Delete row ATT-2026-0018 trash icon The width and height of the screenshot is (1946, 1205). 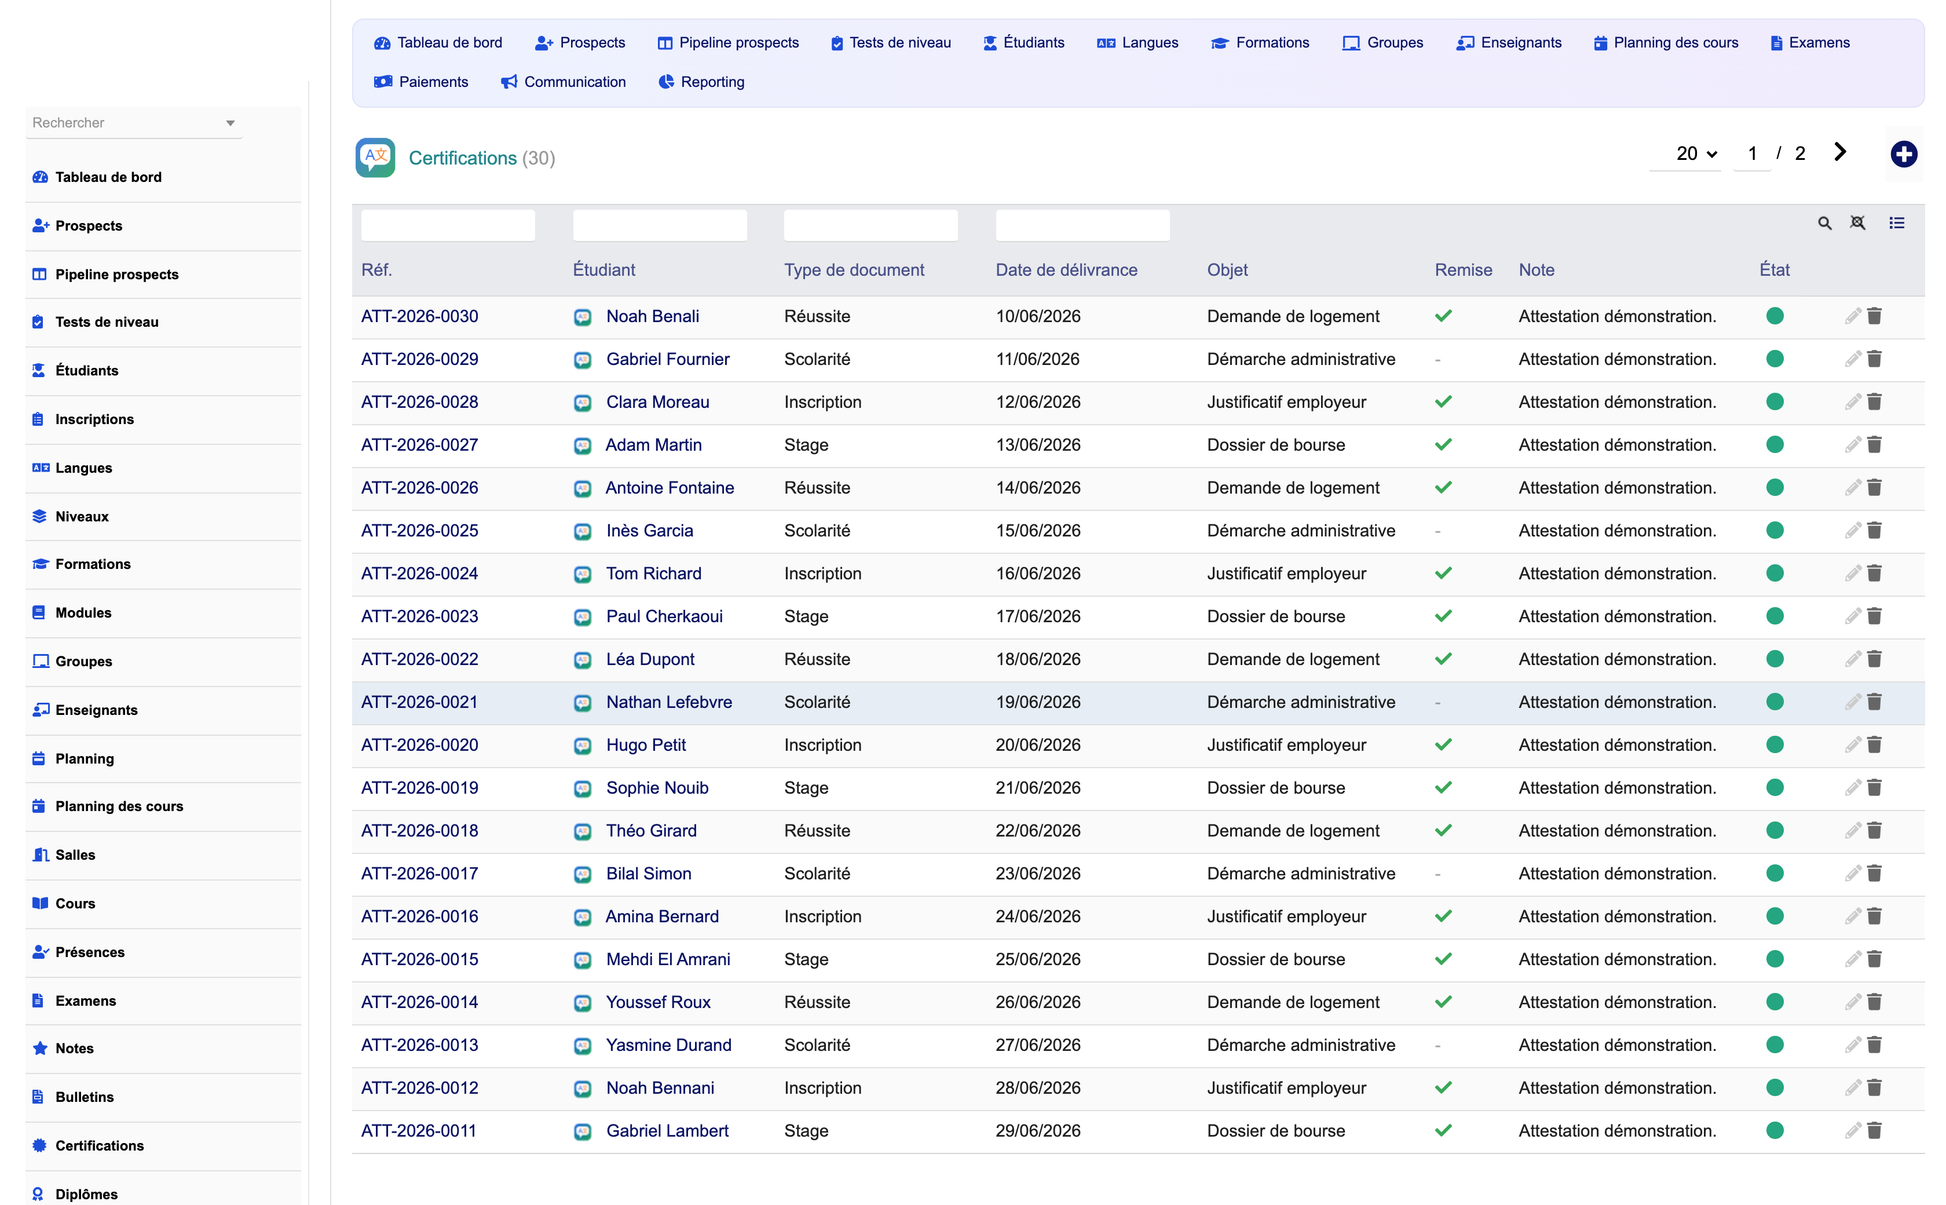click(x=1875, y=831)
